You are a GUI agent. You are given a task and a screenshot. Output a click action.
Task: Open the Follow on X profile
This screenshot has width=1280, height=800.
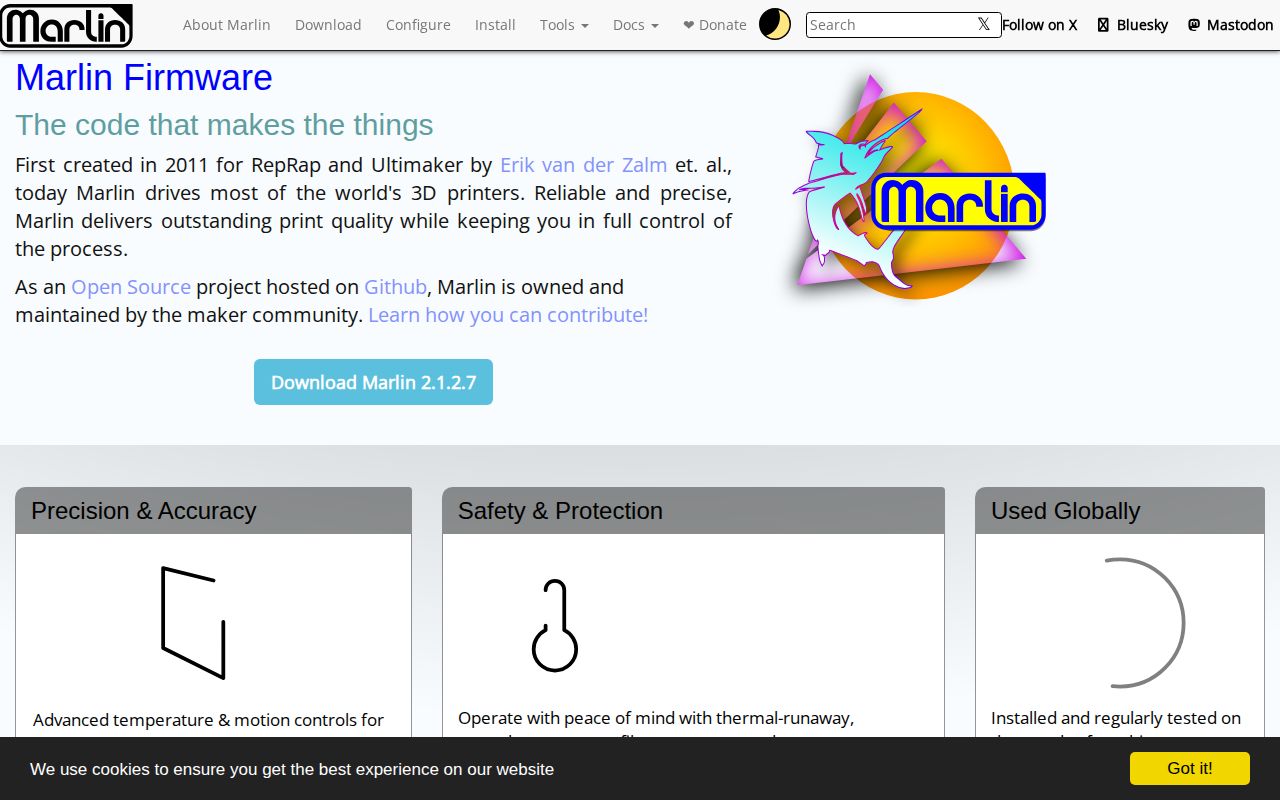[x=1040, y=24]
